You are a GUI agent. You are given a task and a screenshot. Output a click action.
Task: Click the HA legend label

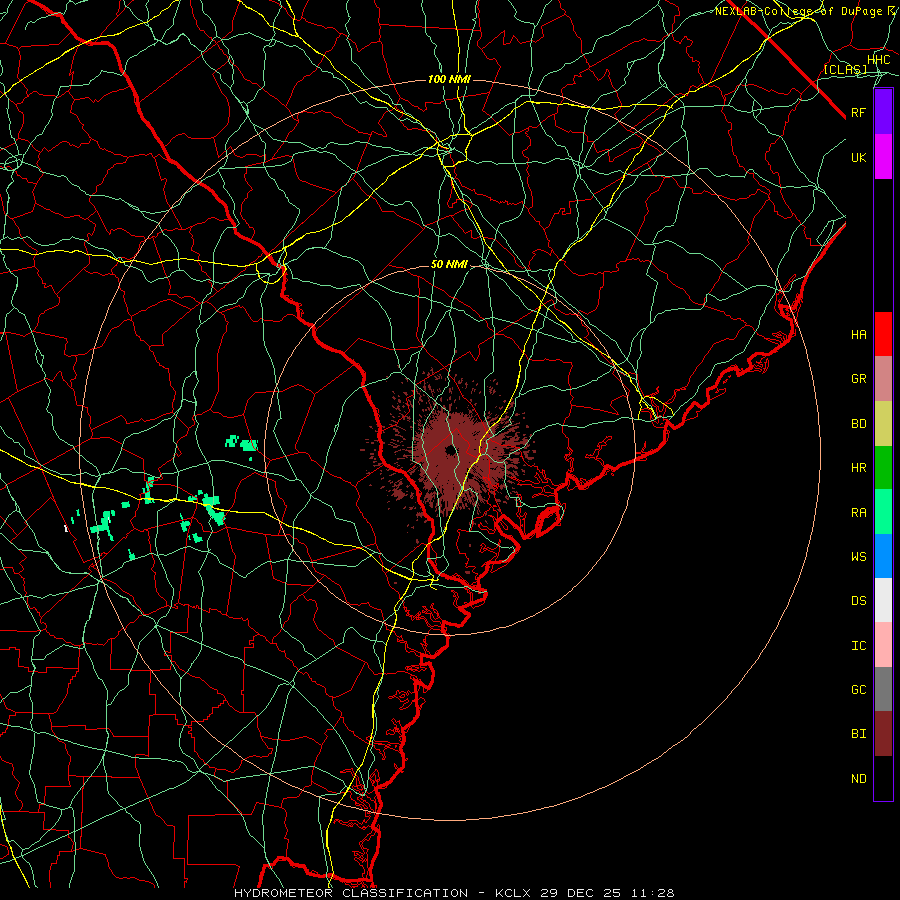pyautogui.click(x=858, y=334)
